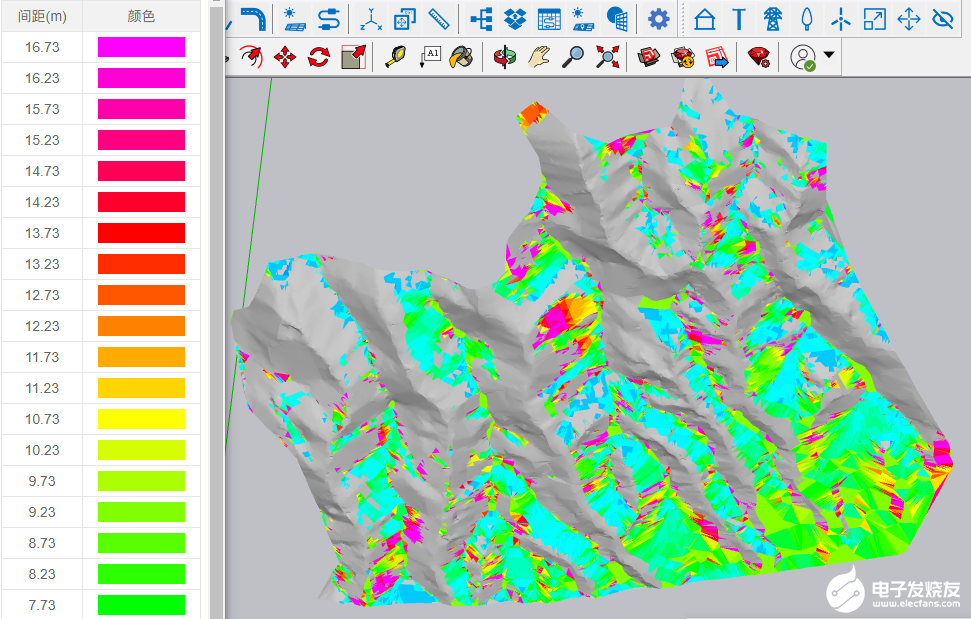Select the tree placement icon
The height and width of the screenshot is (619, 971).
[x=807, y=19]
